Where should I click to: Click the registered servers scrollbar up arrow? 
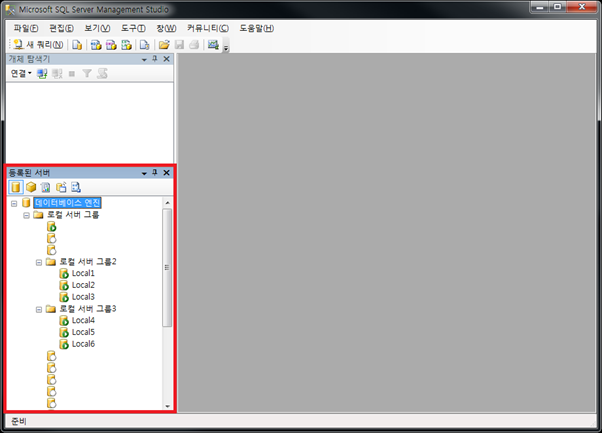[167, 202]
